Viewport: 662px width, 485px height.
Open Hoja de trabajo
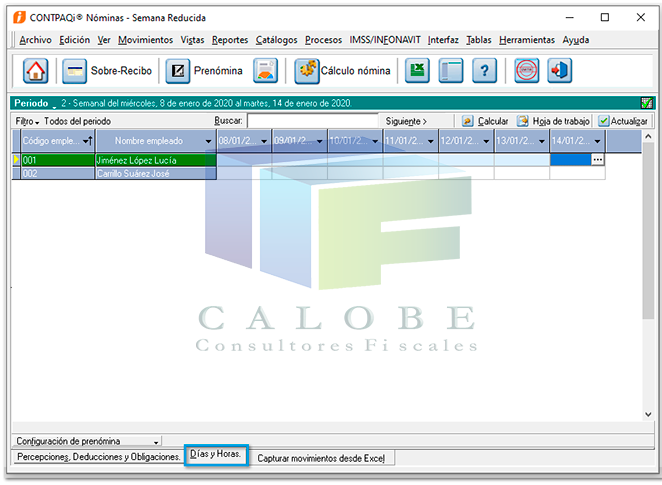553,121
